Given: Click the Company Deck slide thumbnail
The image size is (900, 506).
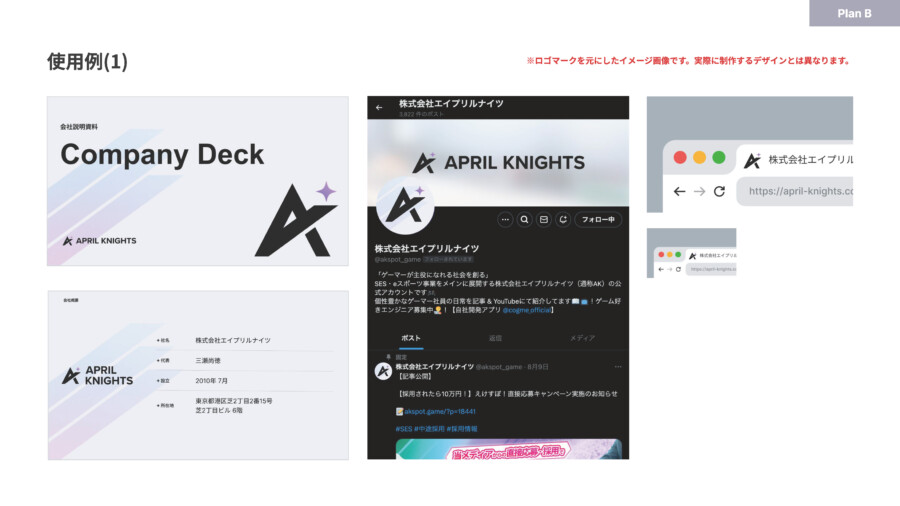Looking at the screenshot, I should 198,181.
